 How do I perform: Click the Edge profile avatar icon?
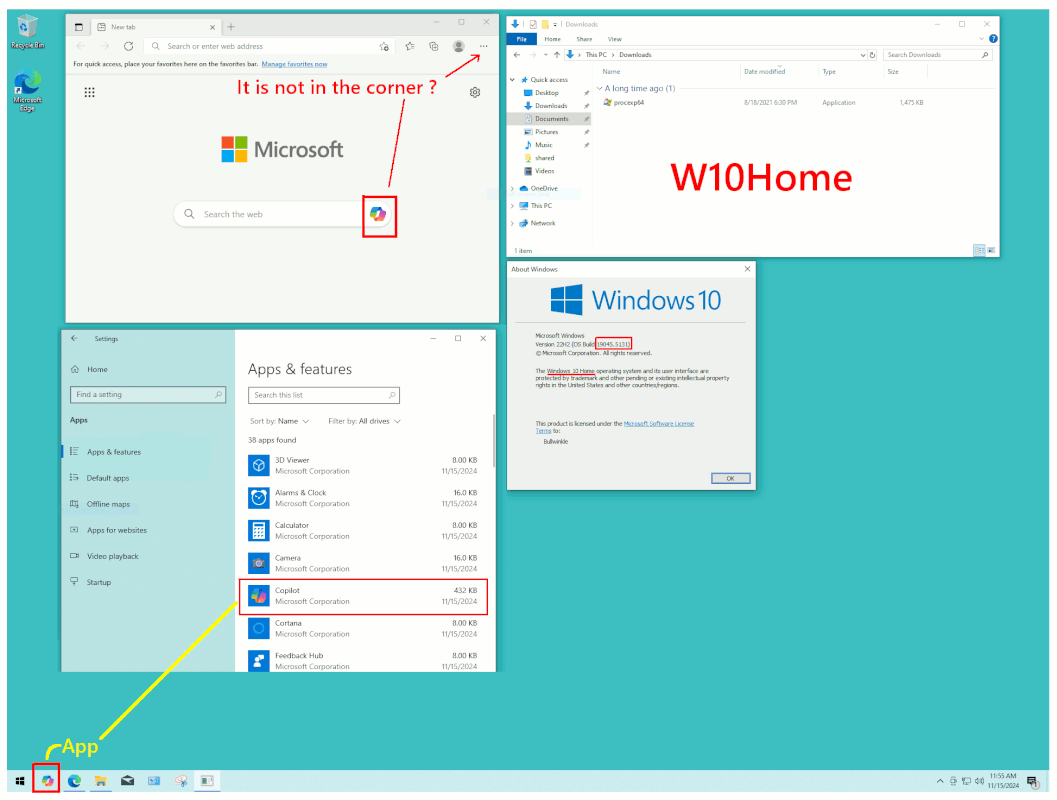click(458, 47)
